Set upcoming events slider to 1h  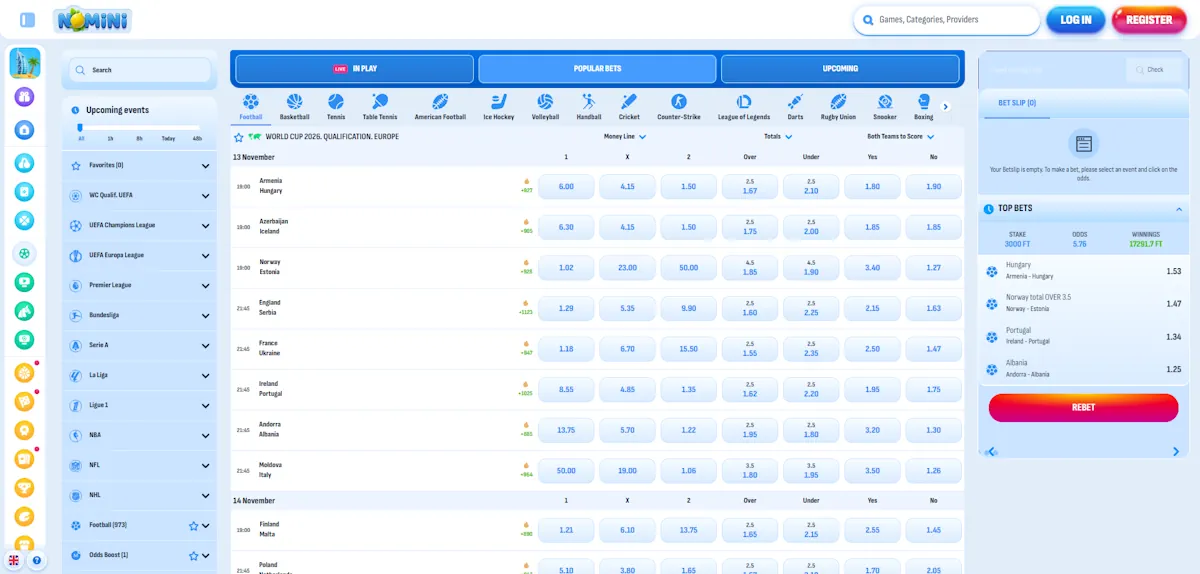tap(110, 138)
